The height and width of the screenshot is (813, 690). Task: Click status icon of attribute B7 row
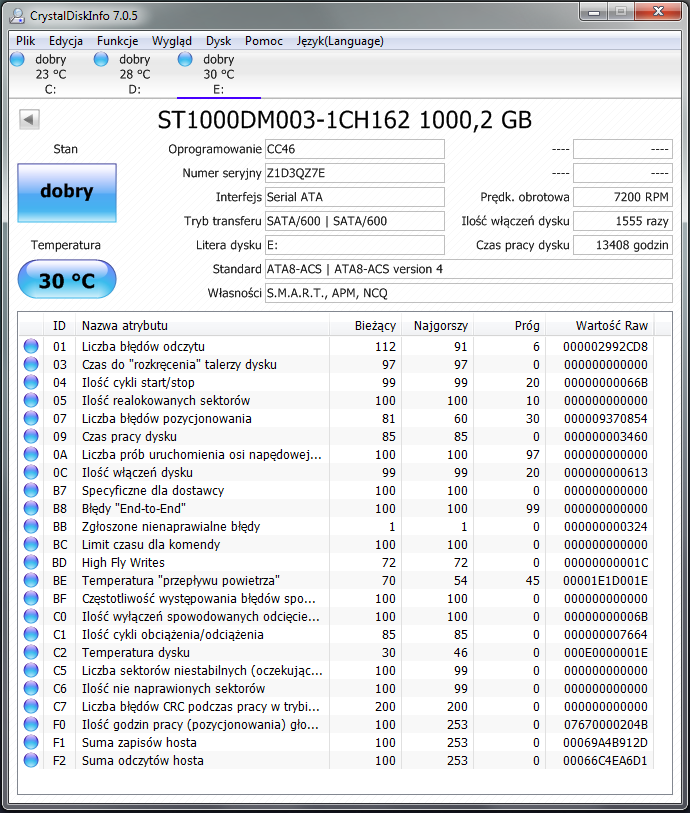[31, 490]
